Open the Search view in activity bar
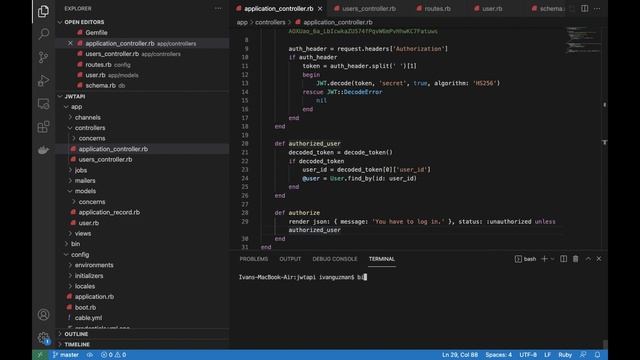The width and height of the screenshot is (640, 360). click(x=43, y=34)
